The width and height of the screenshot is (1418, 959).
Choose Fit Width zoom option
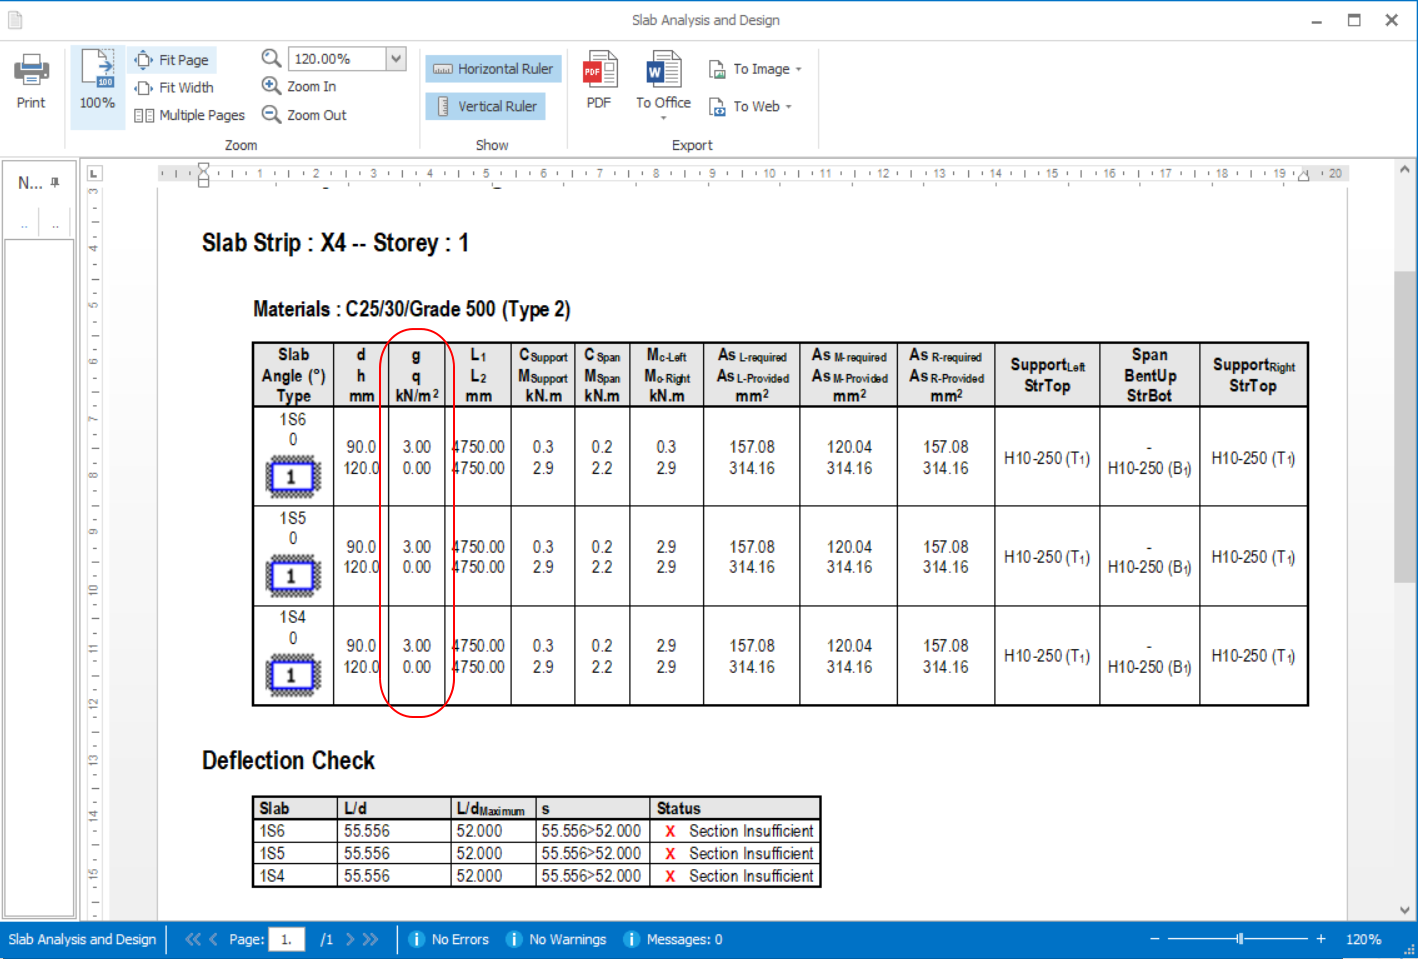(x=175, y=88)
